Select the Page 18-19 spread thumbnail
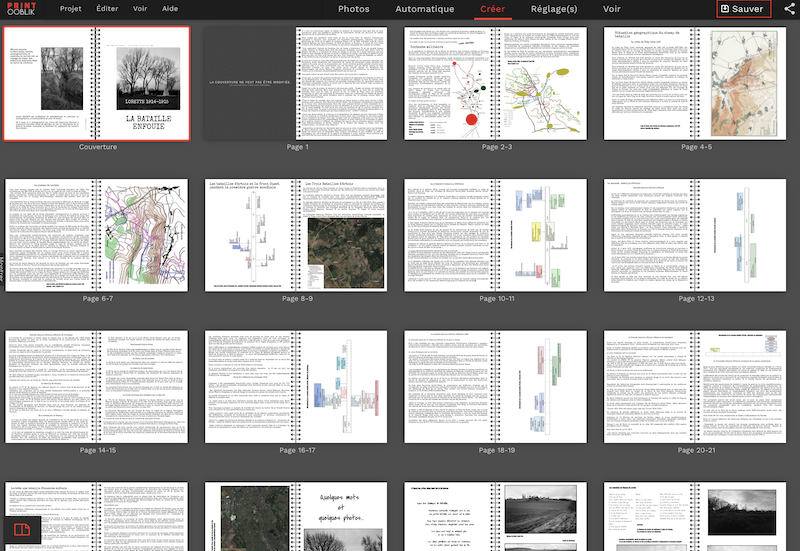This screenshot has height=551, width=800. (495, 387)
